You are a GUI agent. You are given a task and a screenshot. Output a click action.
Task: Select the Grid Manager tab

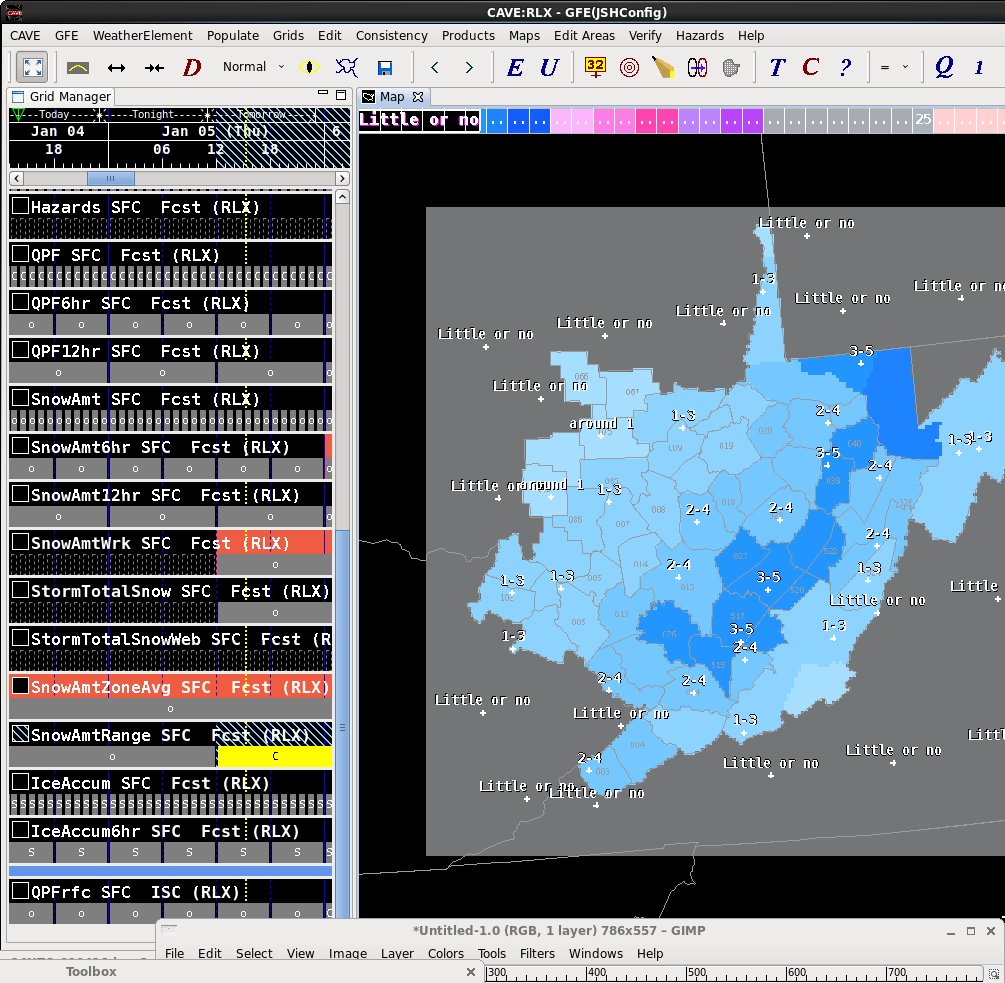click(62, 96)
